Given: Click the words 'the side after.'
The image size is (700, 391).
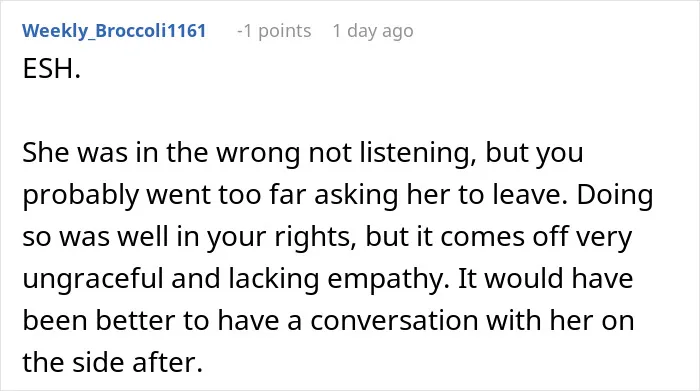Looking at the screenshot, I should tap(112, 362).
